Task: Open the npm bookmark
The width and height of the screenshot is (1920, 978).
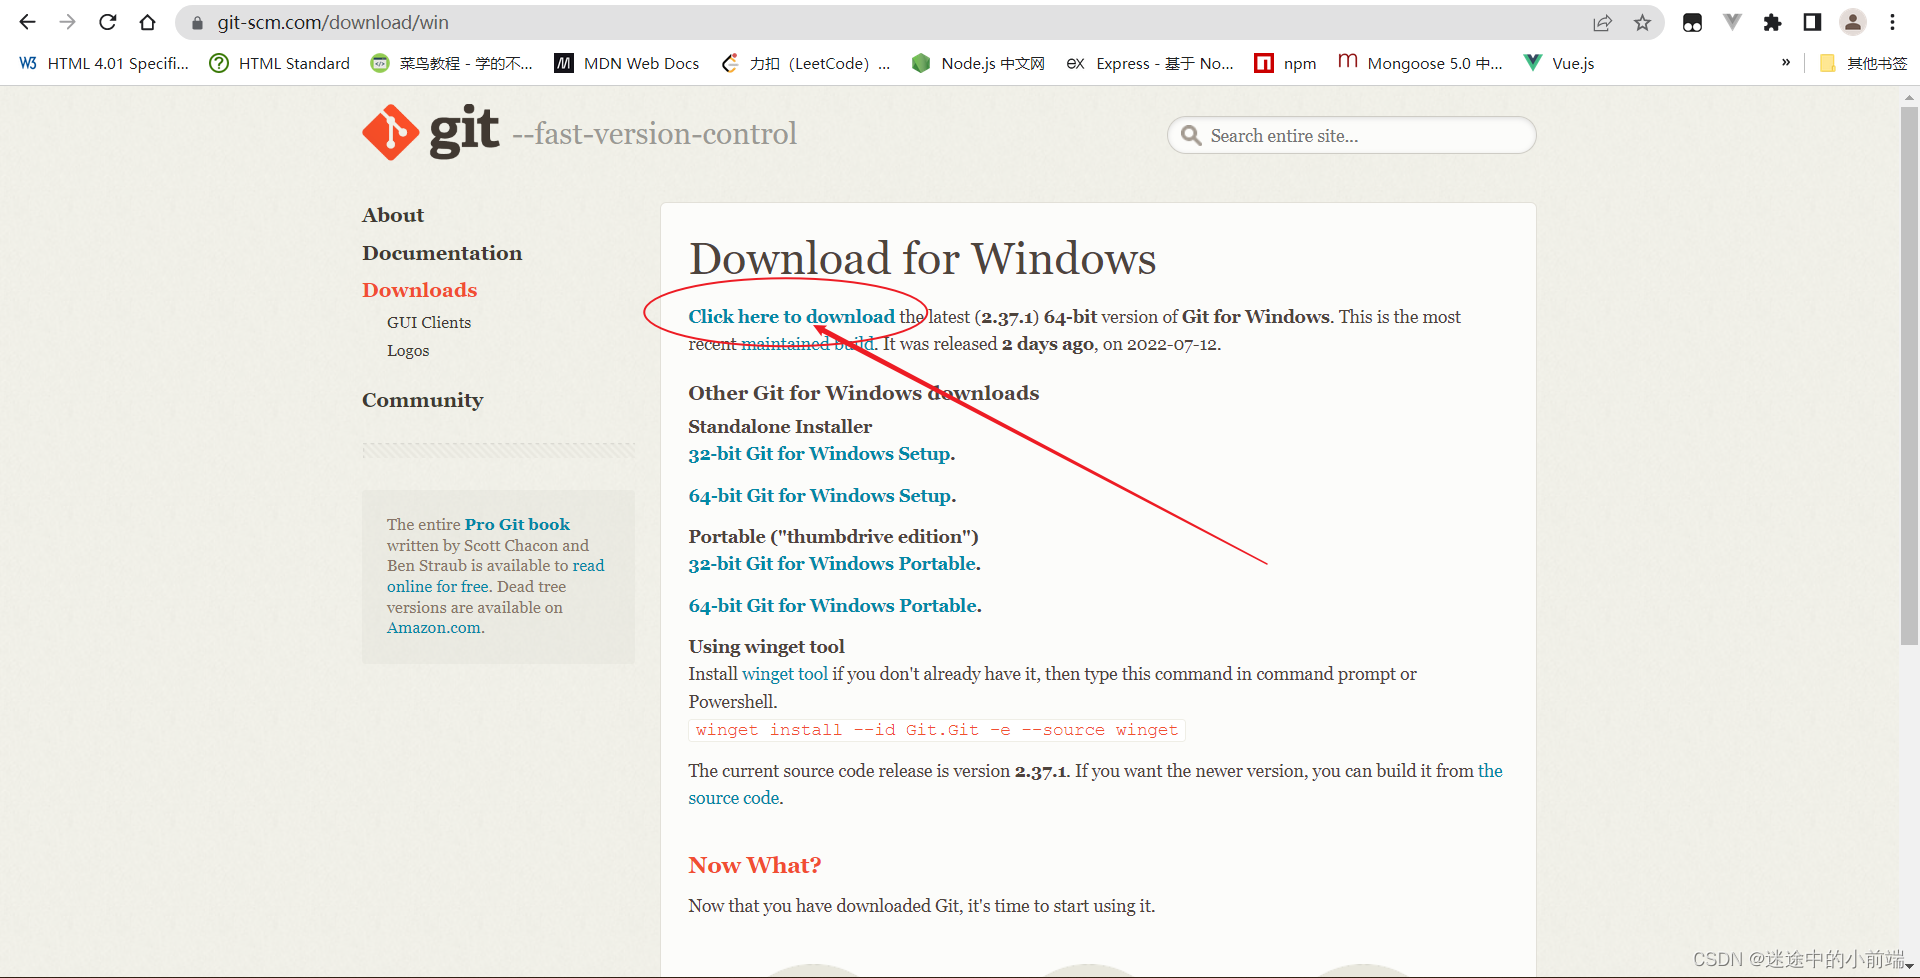Action: (x=1285, y=63)
